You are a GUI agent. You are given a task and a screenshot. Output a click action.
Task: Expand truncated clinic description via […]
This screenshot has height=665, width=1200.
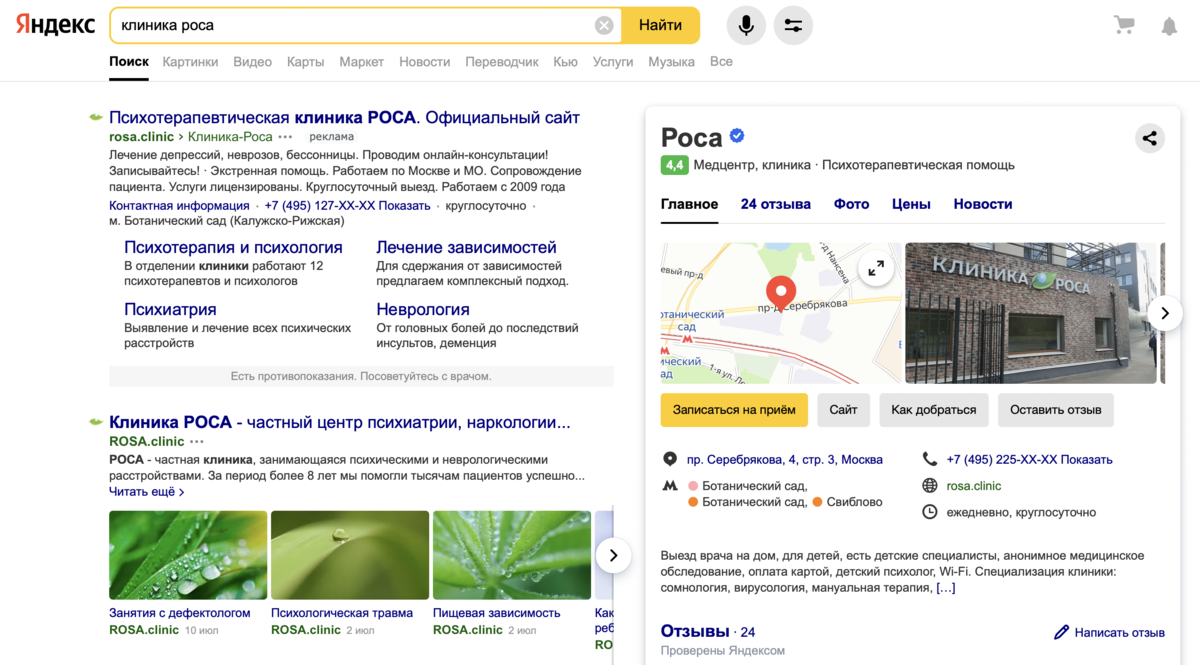tap(946, 588)
